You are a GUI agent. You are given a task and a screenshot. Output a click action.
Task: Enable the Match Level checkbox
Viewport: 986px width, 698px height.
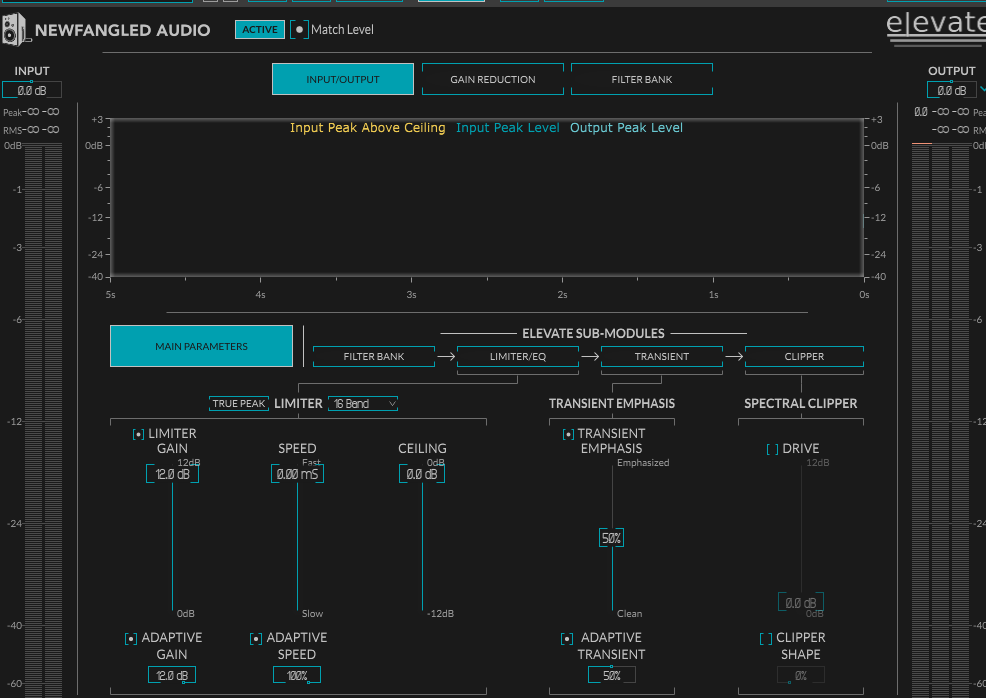[299, 30]
